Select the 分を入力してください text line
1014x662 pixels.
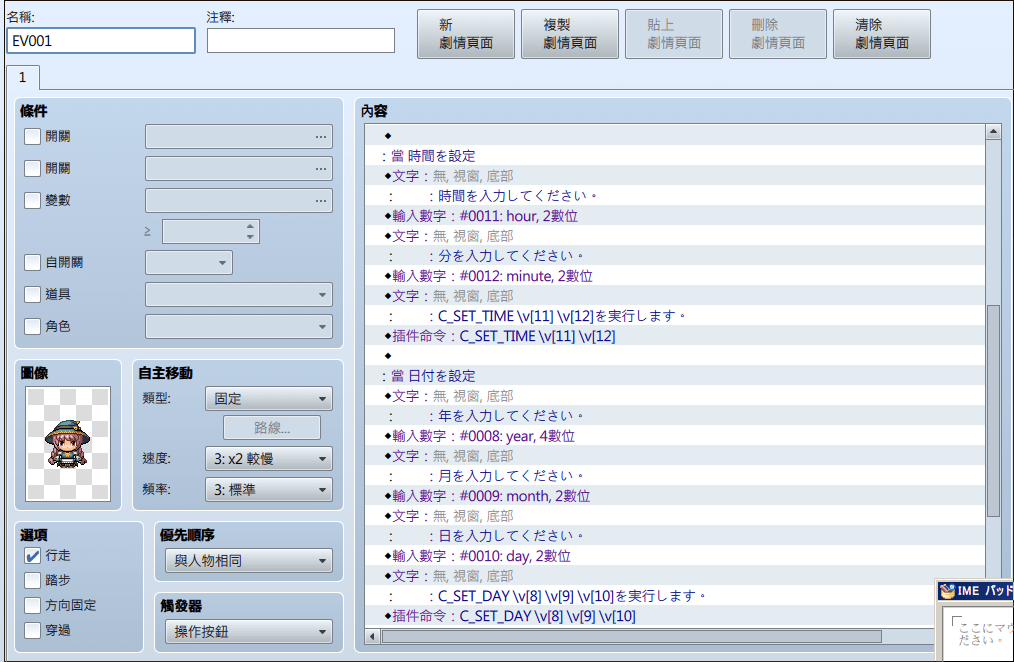coord(675,256)
